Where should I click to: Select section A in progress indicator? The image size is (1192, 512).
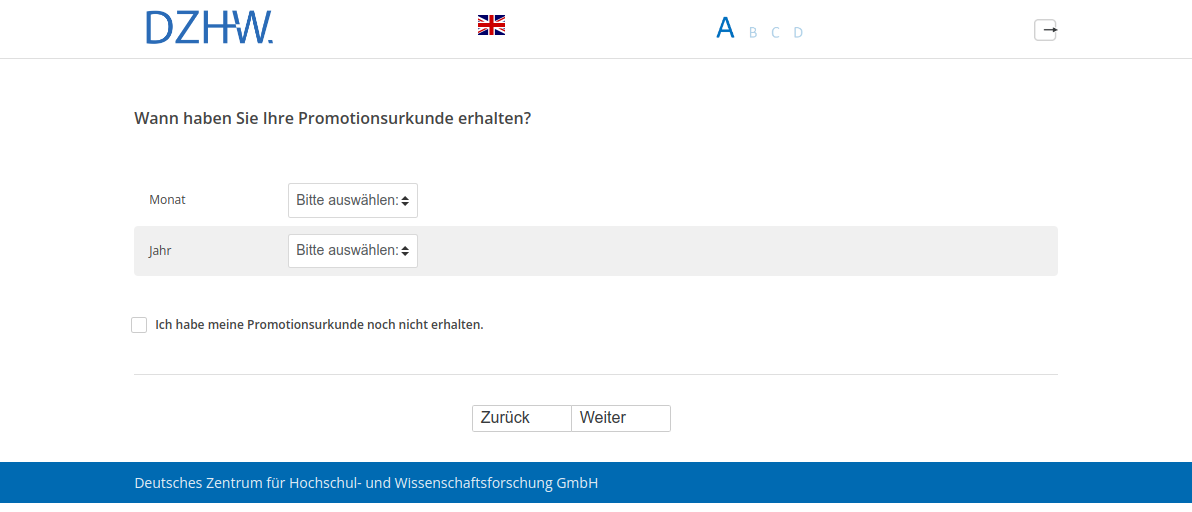pyautogui.click(x=725, y=28)
